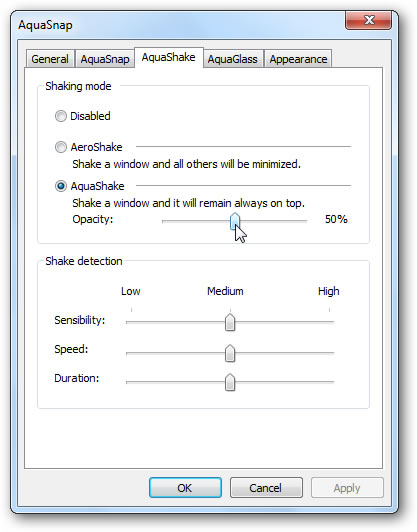Select the AquaShake radio option
417x532 pixels.
point(61,186)
